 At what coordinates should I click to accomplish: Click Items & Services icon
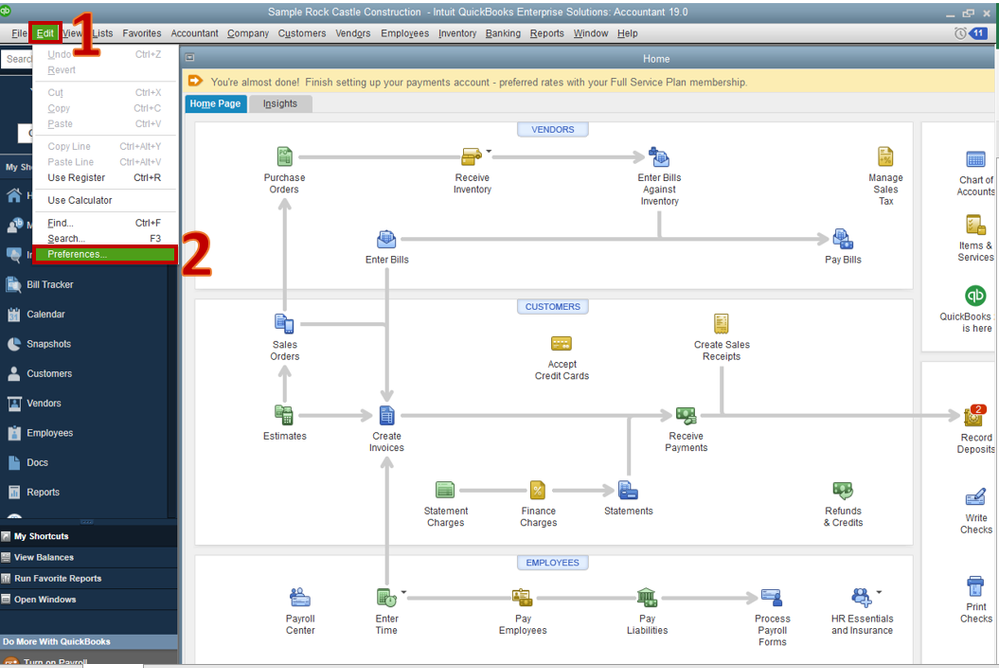[x=975, y=225]
